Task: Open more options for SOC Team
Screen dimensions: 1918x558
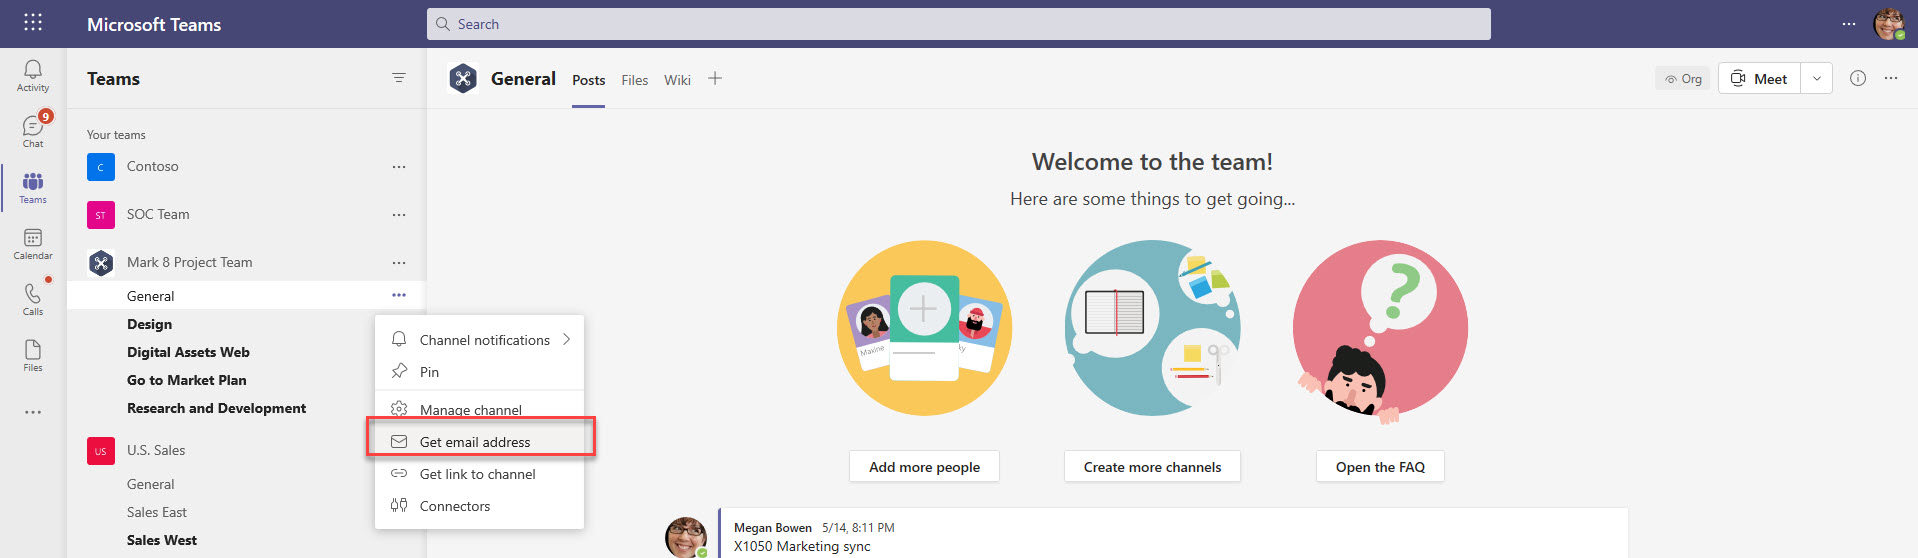Action: click(399, 215)
